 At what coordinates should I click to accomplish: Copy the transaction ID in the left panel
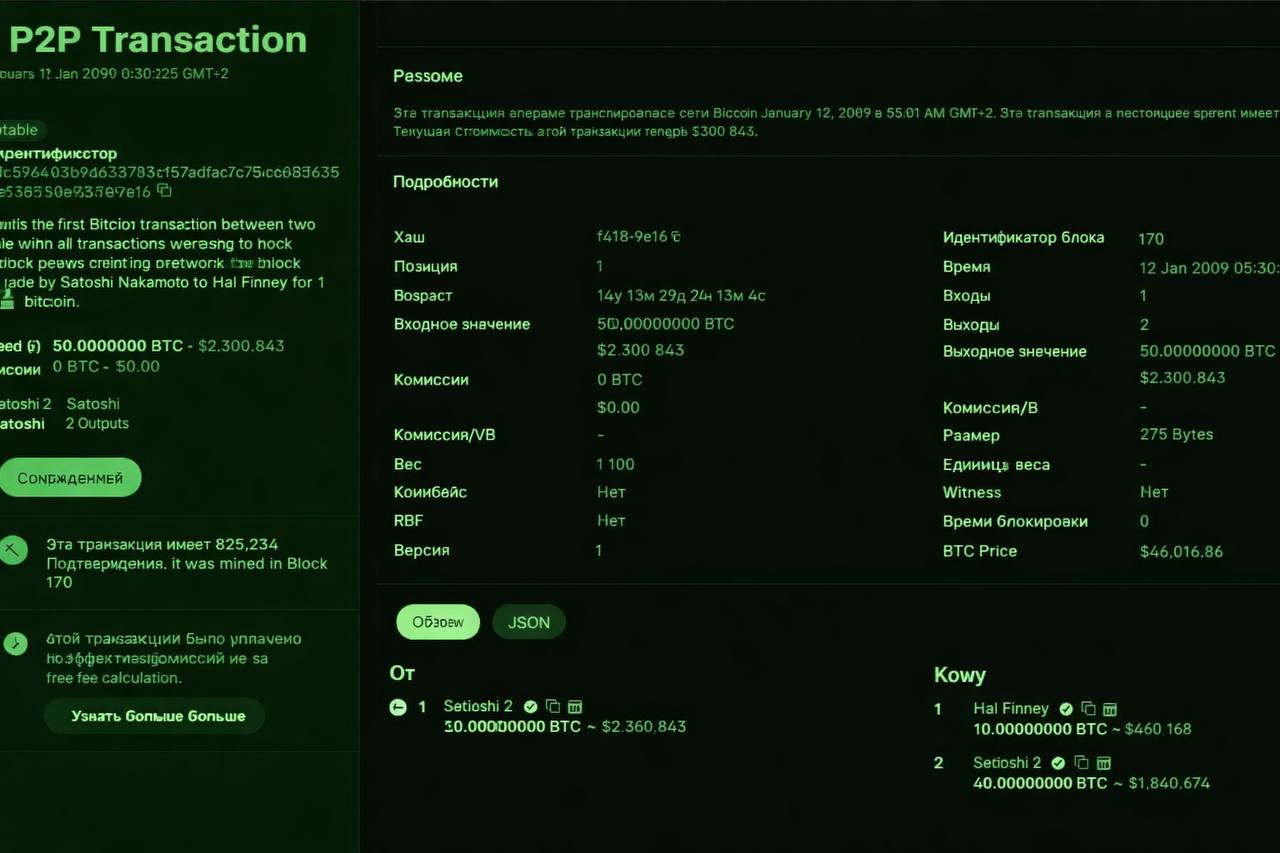coord(165,191)
